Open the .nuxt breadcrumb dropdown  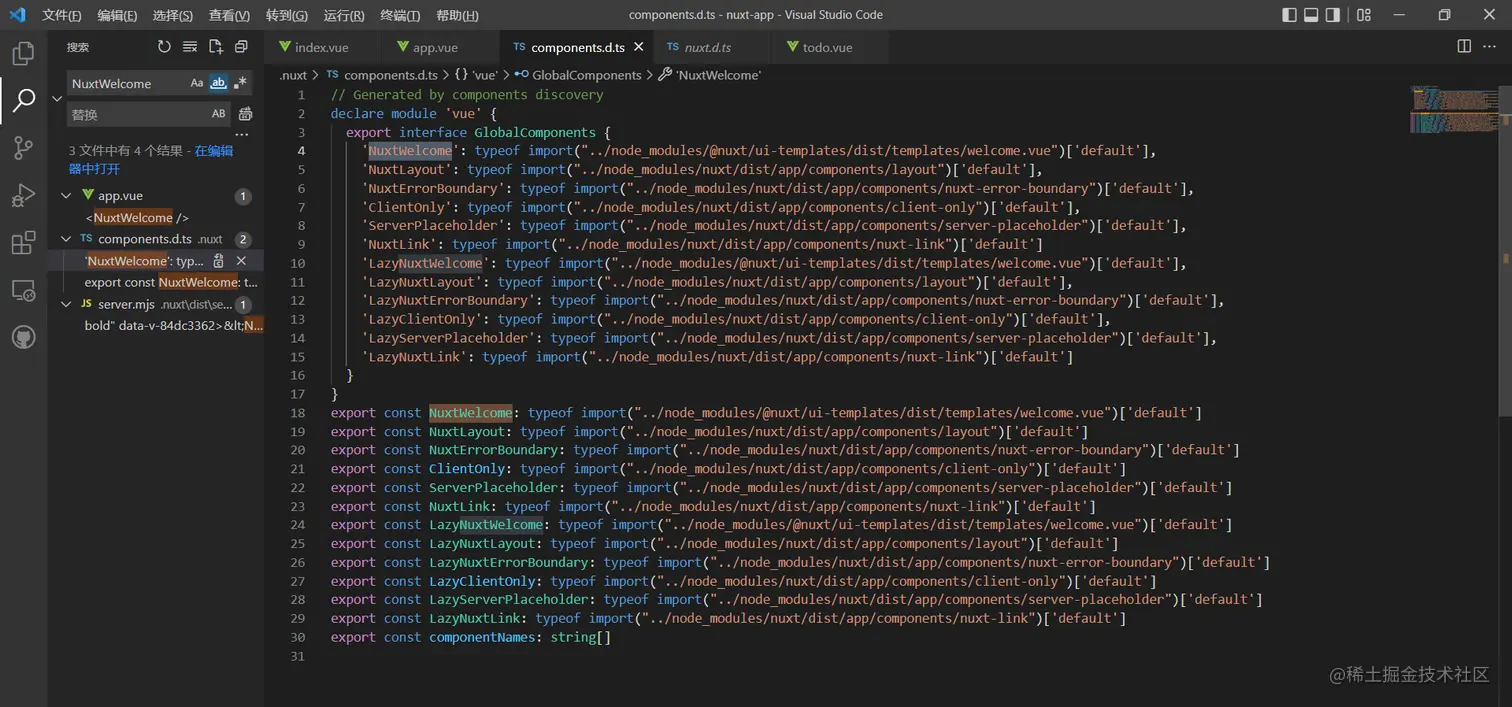click(x=293, y=75)
